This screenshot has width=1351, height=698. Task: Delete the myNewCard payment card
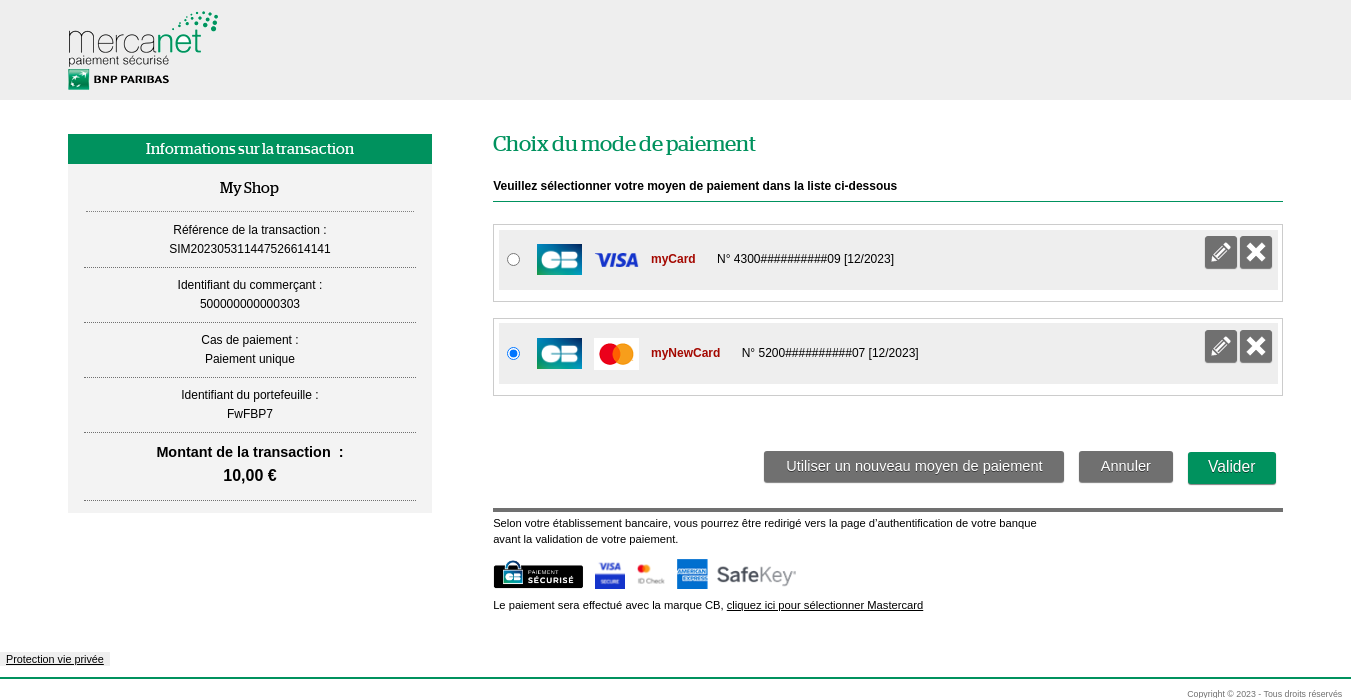click(1256, 347)
